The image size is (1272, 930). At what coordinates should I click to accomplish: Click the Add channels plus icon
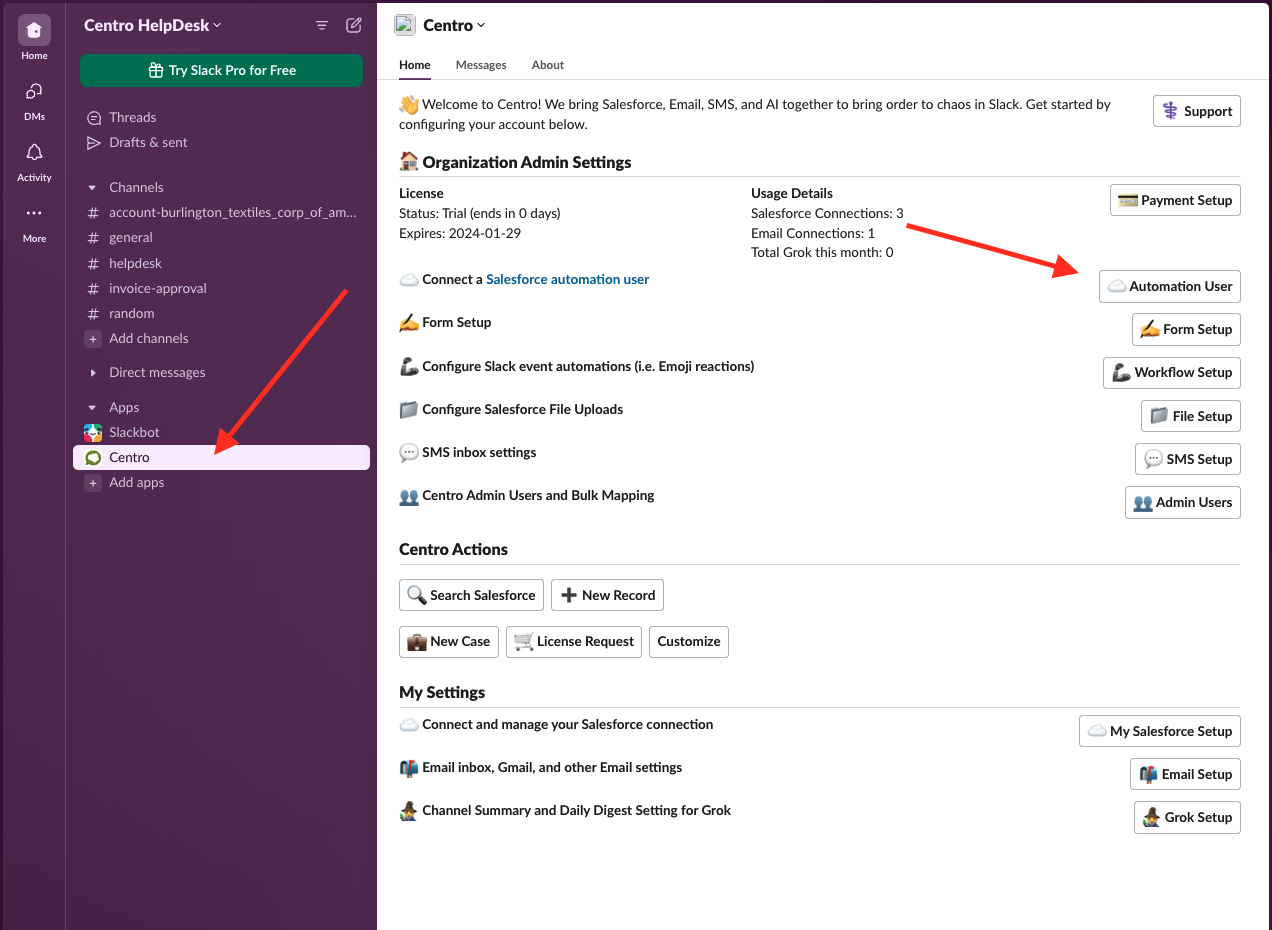92,338
